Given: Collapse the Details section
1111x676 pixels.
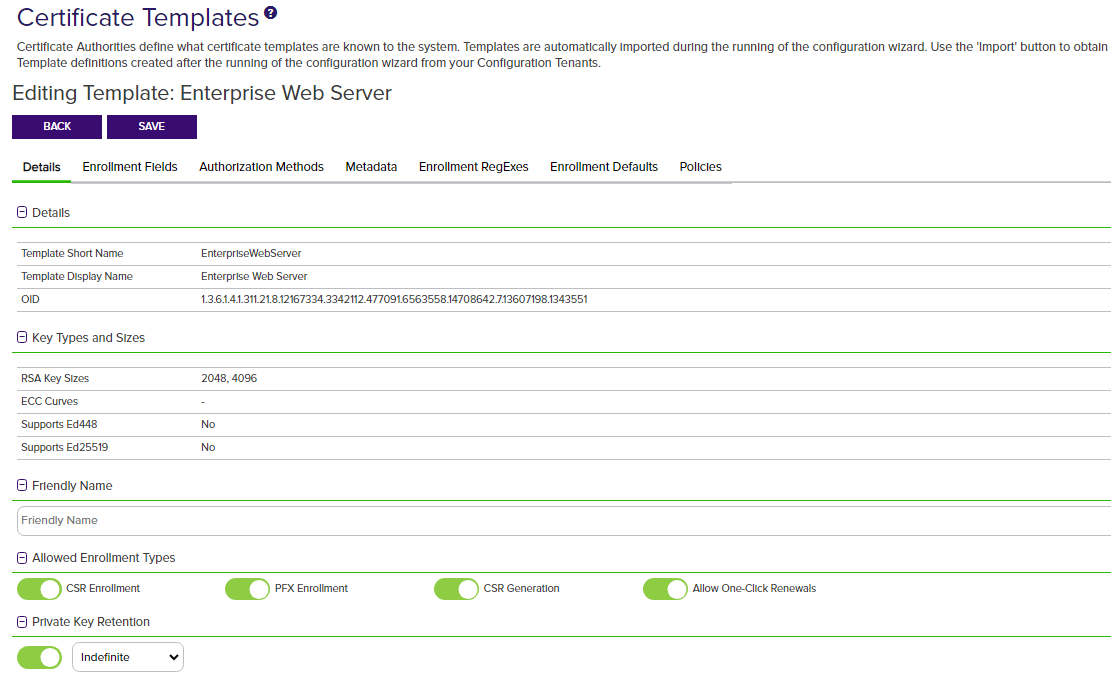Looking at the screenshot, I should (x=22, y=212).
